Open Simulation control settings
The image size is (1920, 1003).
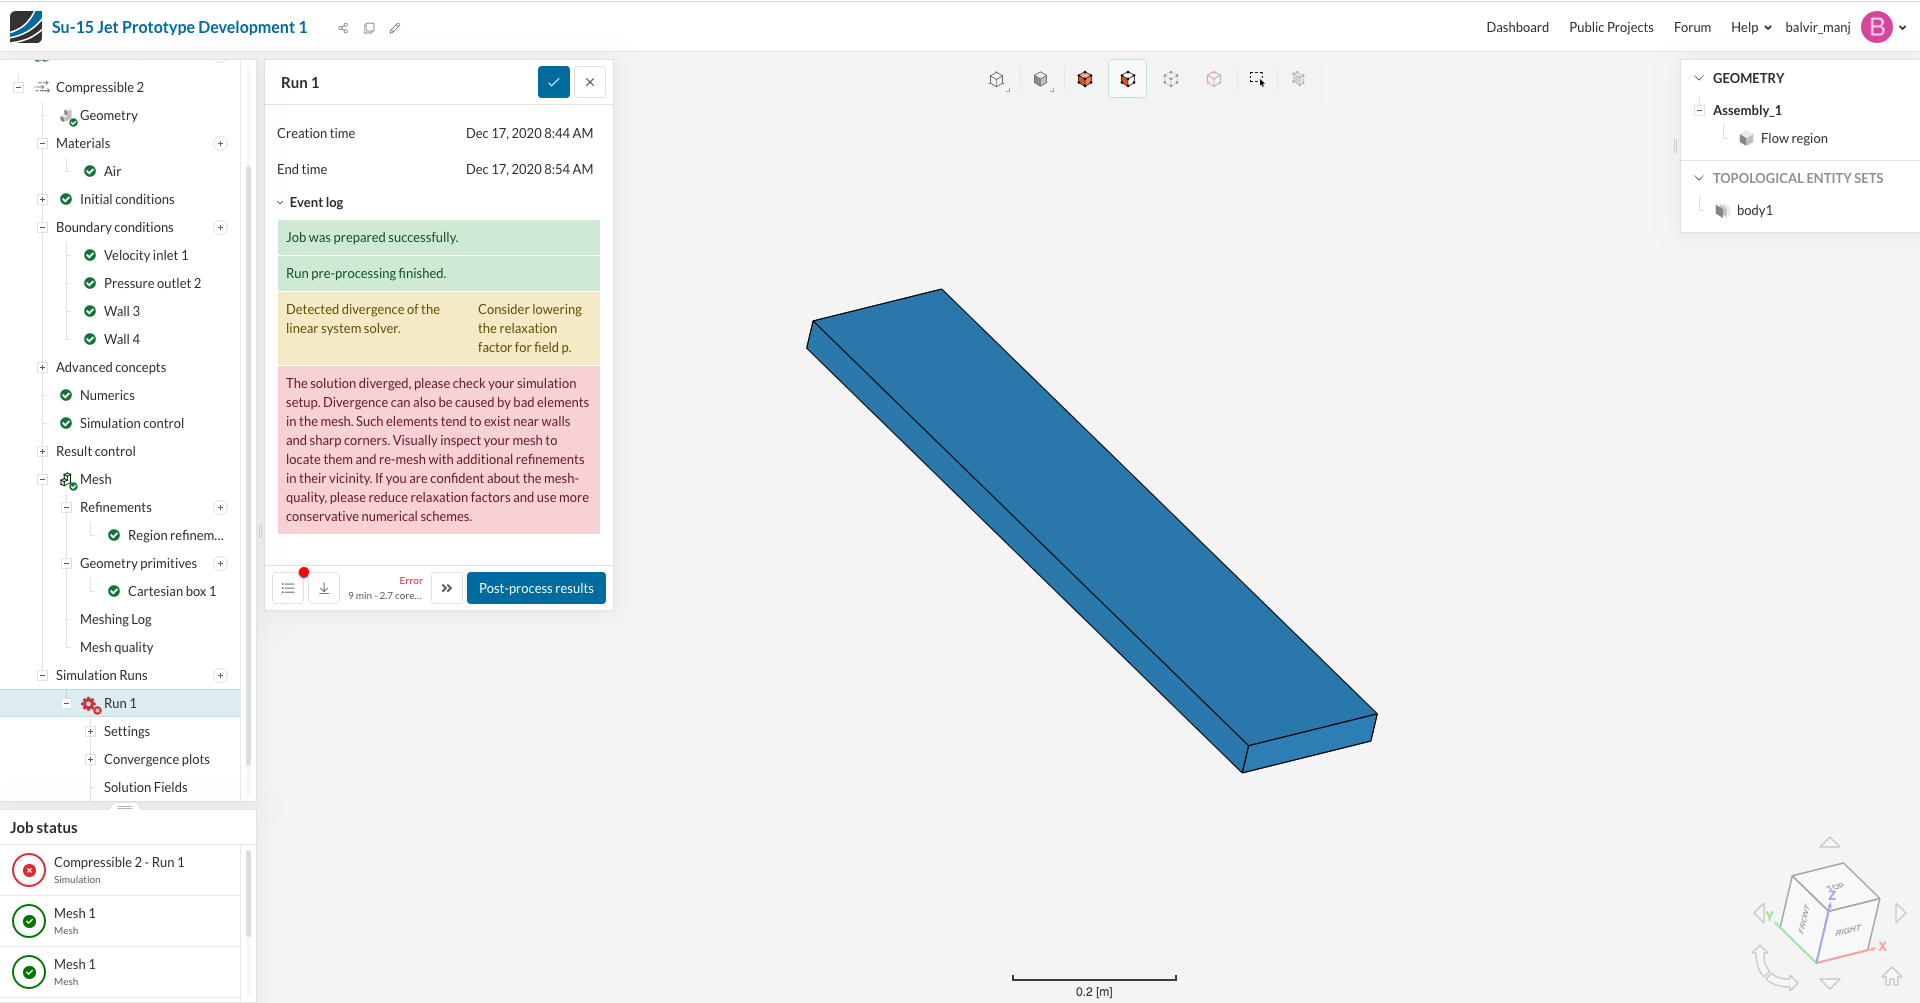point(132,423)
